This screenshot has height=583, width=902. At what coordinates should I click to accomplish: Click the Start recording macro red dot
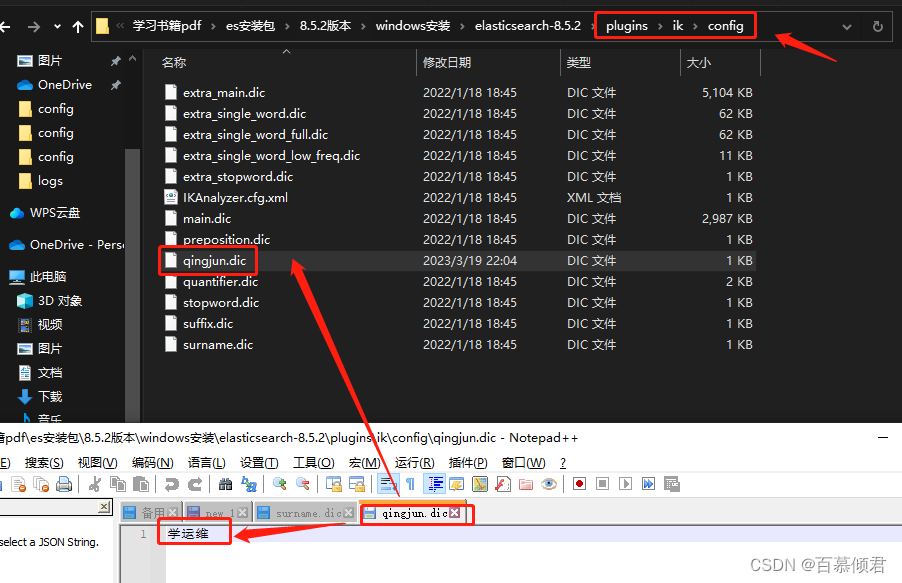click(x=579, y=484)
